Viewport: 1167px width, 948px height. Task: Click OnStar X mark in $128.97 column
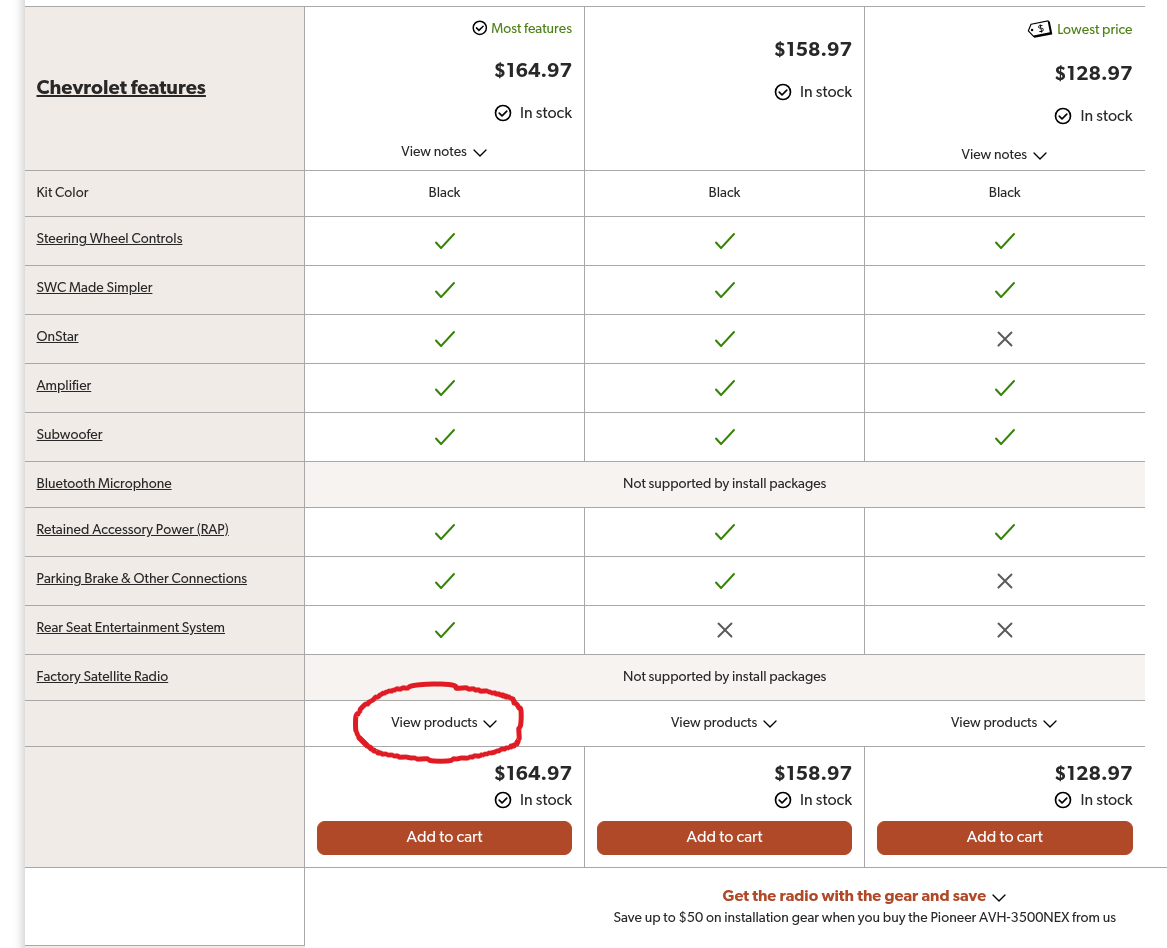coord(1004,339)
